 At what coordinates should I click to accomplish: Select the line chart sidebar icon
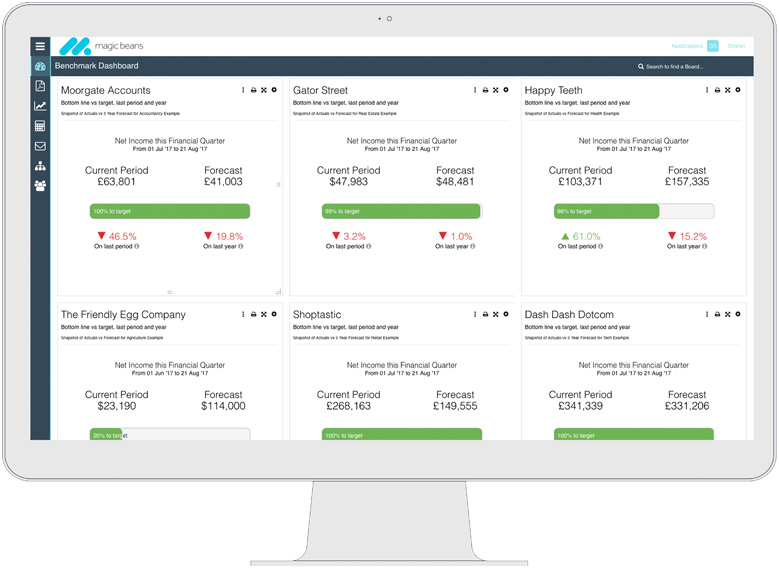click(x=40, y=106)
